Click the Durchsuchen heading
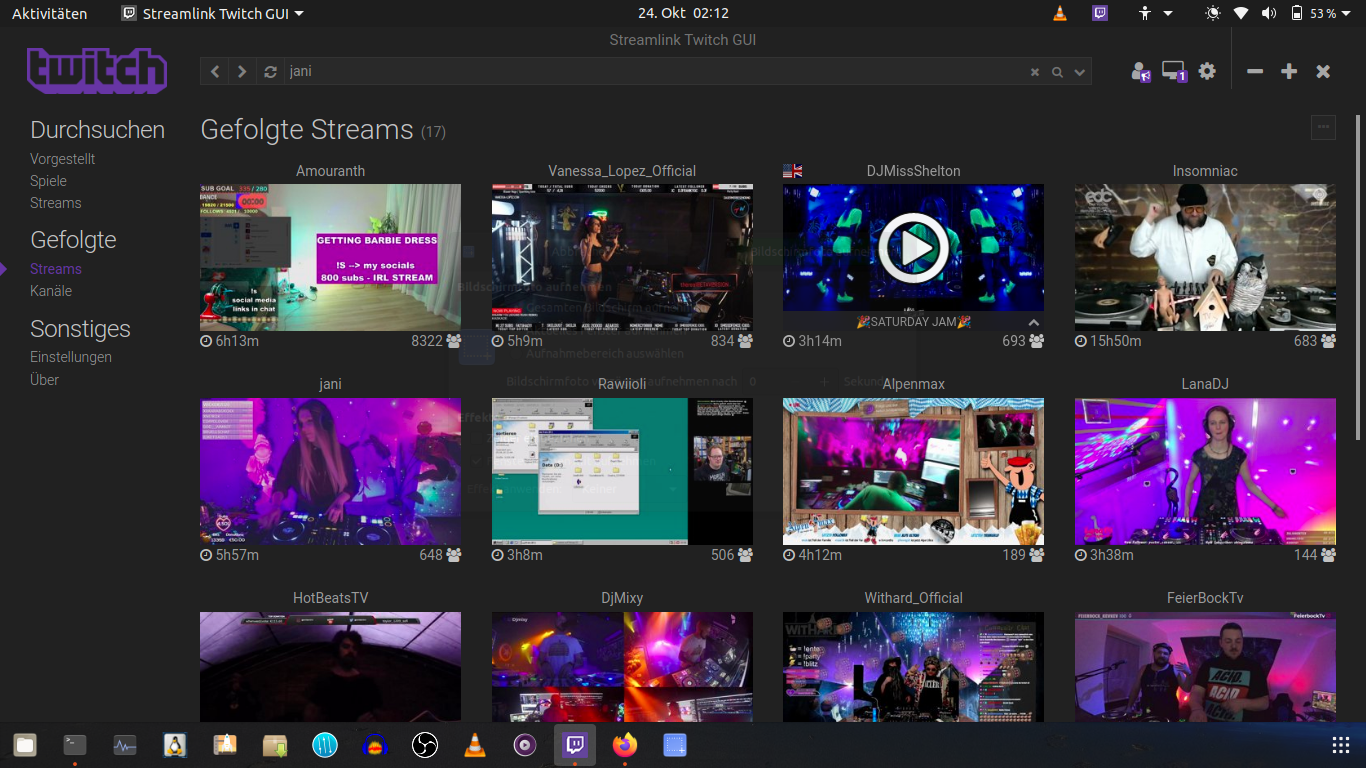Image resolution: width=1366 pixels, height=768 pixels. 97,130
